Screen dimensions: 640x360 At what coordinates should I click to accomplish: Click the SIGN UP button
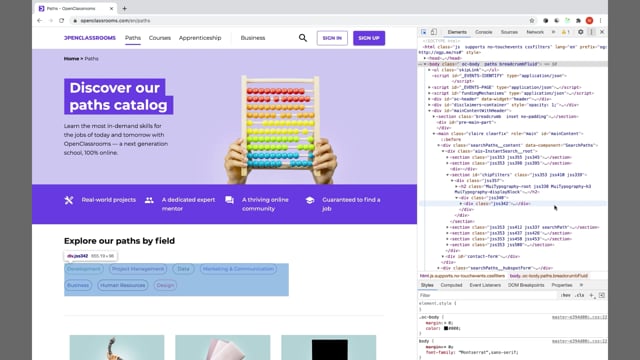pyautogui.click(x=369, y=38)
